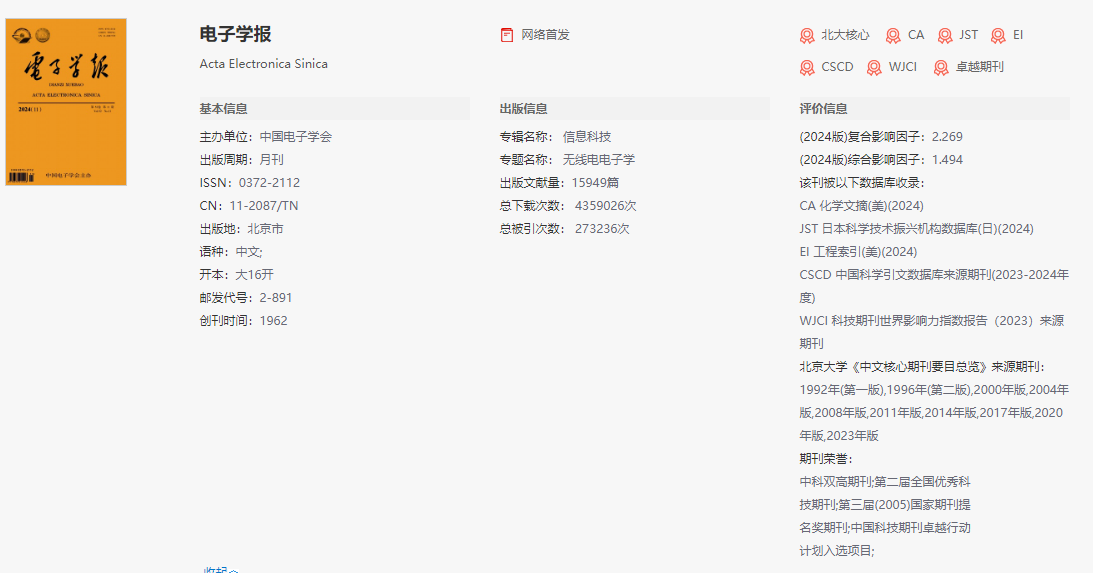Select the 复合影响因子 value 2.269

pos(947,137)
